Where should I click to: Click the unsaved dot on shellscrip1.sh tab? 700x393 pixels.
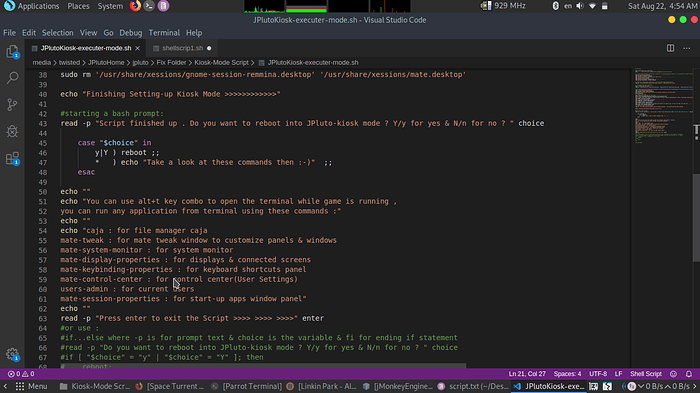209,48
